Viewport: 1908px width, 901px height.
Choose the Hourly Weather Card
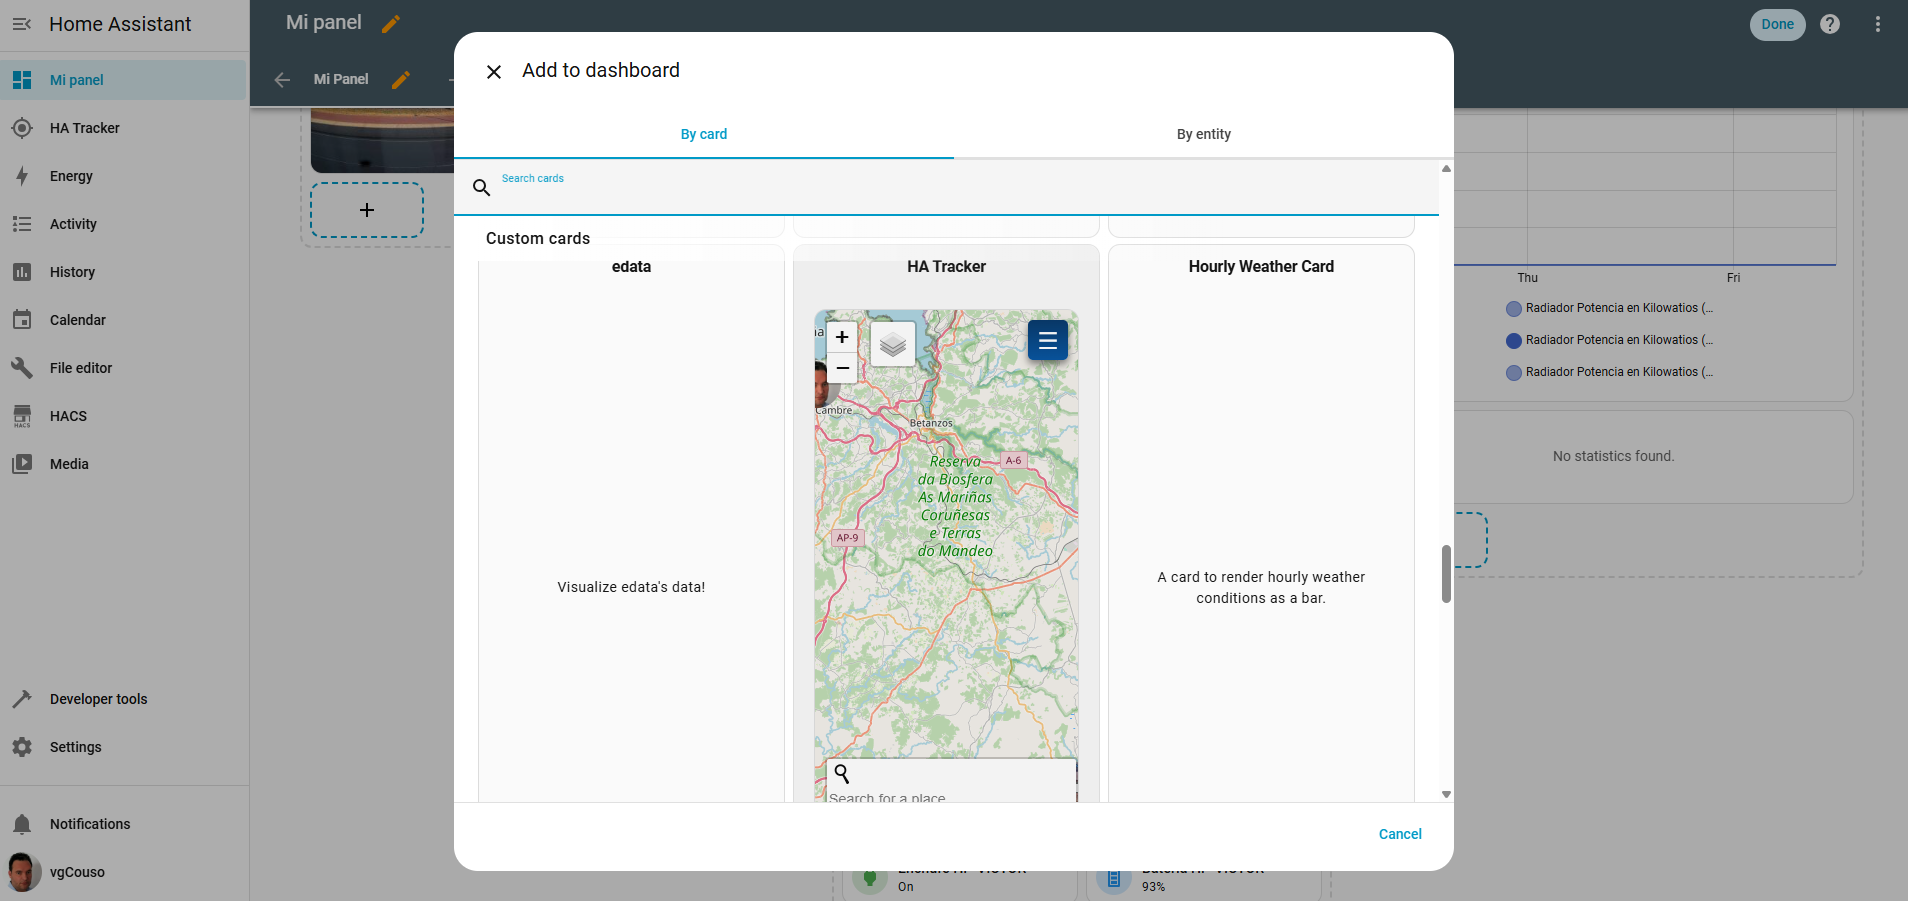point(1261,525)
